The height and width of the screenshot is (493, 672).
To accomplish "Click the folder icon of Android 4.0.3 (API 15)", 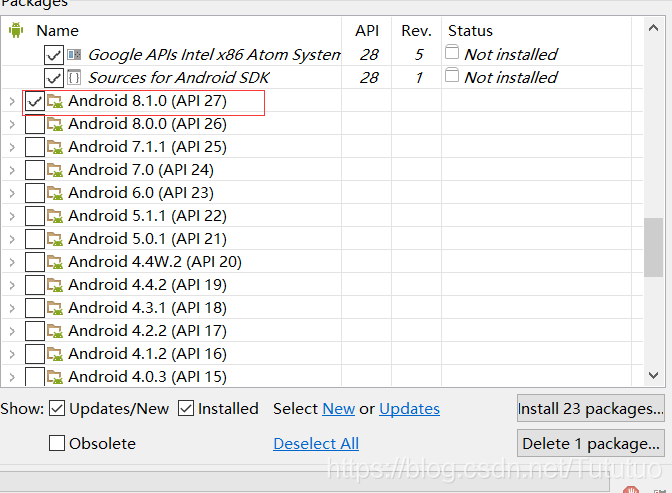I will point(55,377).
